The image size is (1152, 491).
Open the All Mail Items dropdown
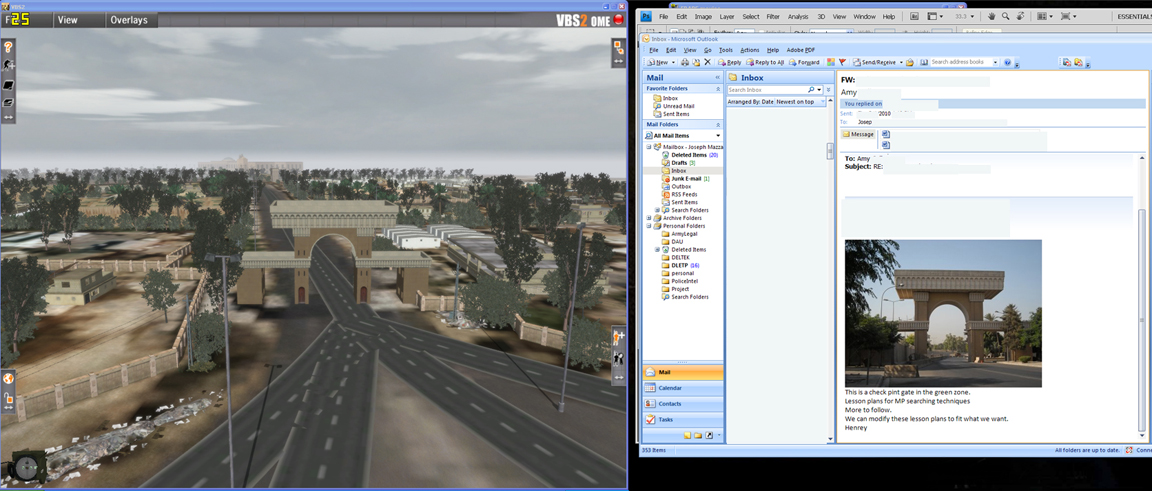click(717, 136)
